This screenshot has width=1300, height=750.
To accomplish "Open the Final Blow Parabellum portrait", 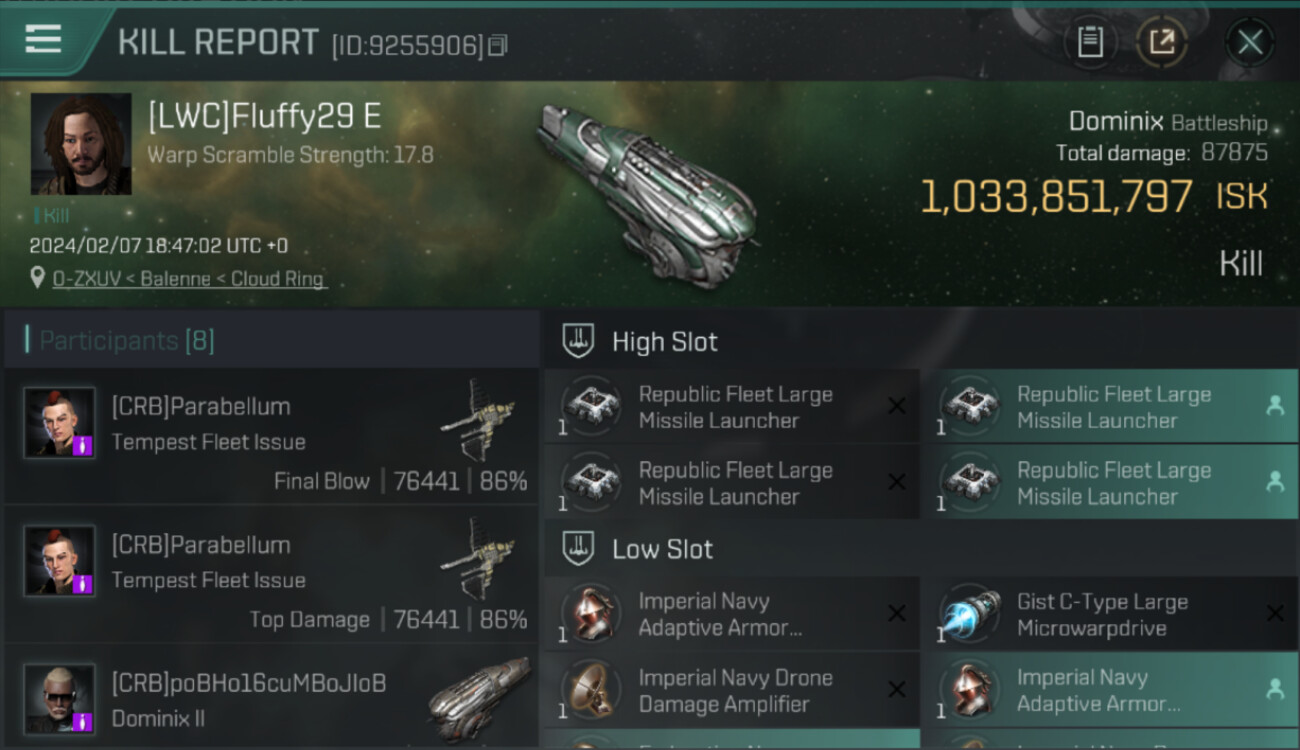I will point(60,423).
